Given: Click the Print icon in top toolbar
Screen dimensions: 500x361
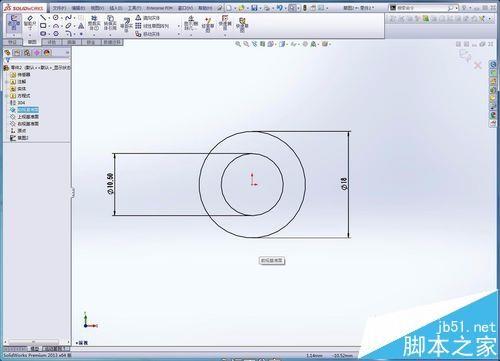Looking at the screenshot, I should [267, 7].
